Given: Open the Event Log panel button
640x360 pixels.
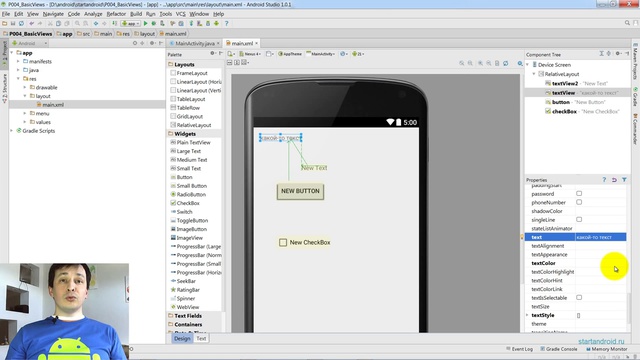Looking at the screenshot, I should coord(519,349).
